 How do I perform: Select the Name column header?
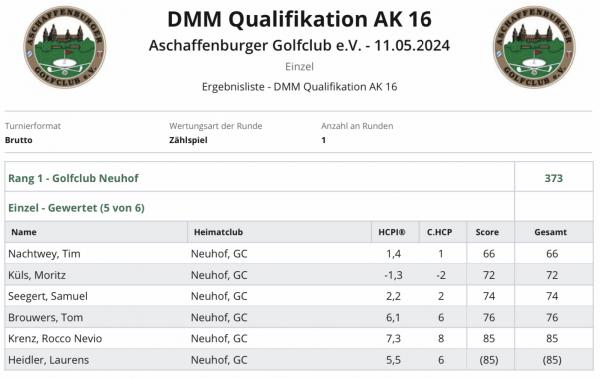(24, 232)
